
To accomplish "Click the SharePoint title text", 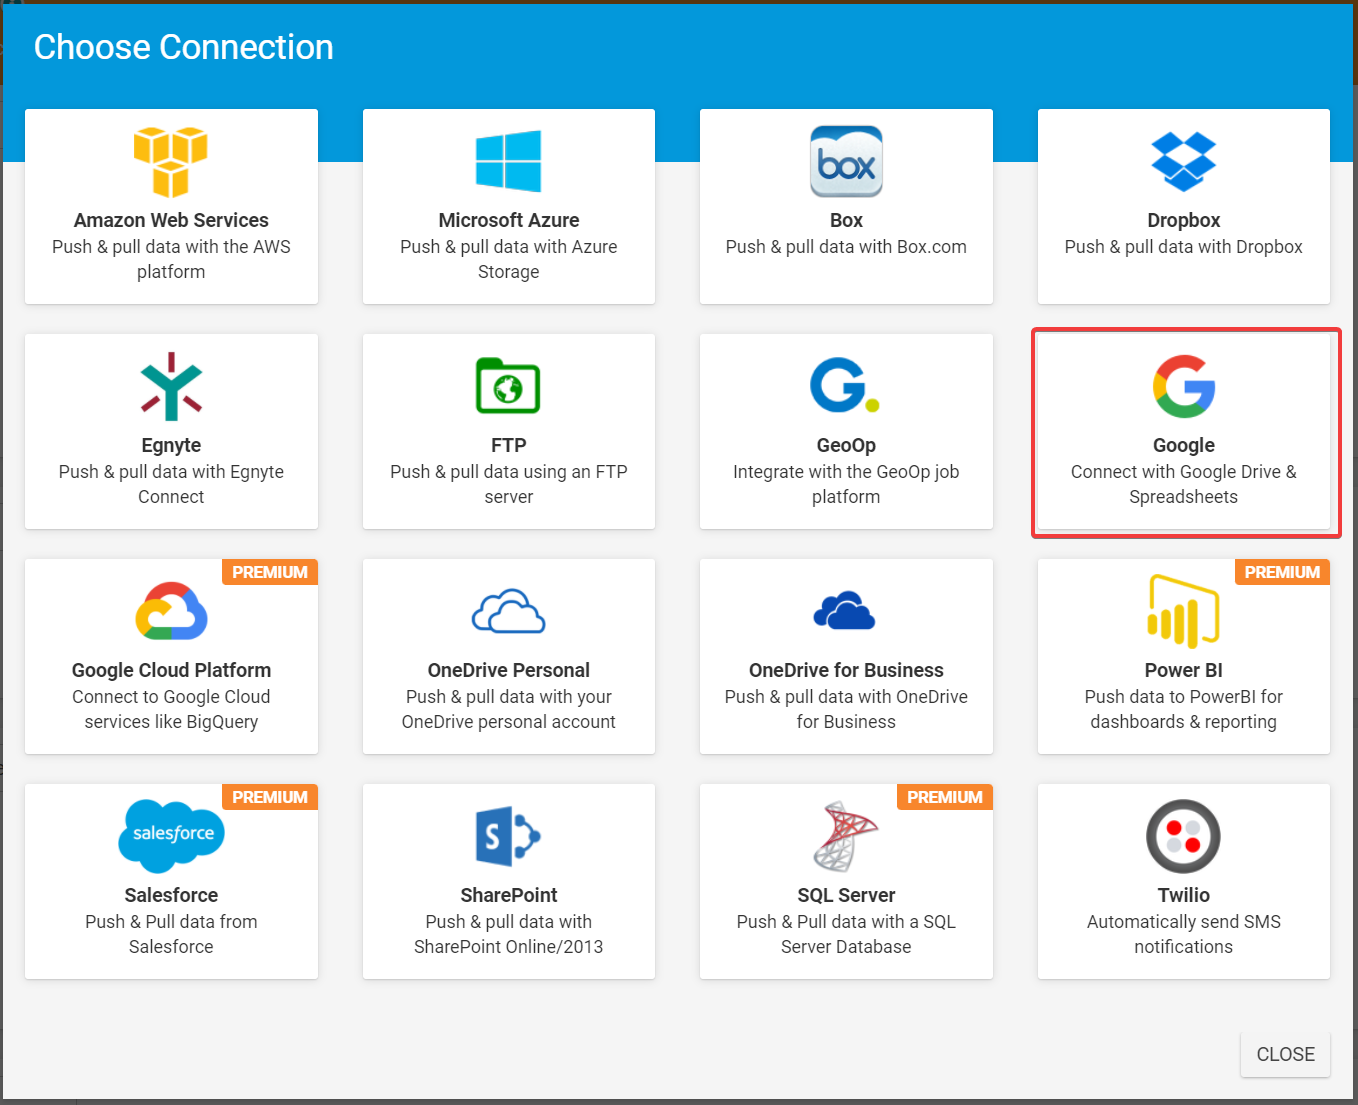I will click(x=508, y=895).
